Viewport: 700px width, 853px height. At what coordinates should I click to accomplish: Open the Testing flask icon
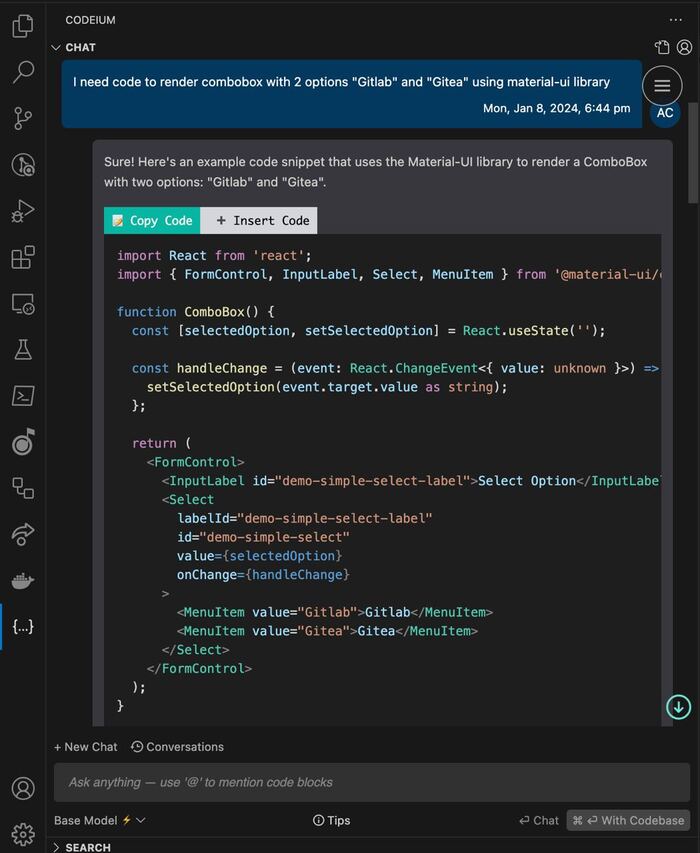[22, 349]
